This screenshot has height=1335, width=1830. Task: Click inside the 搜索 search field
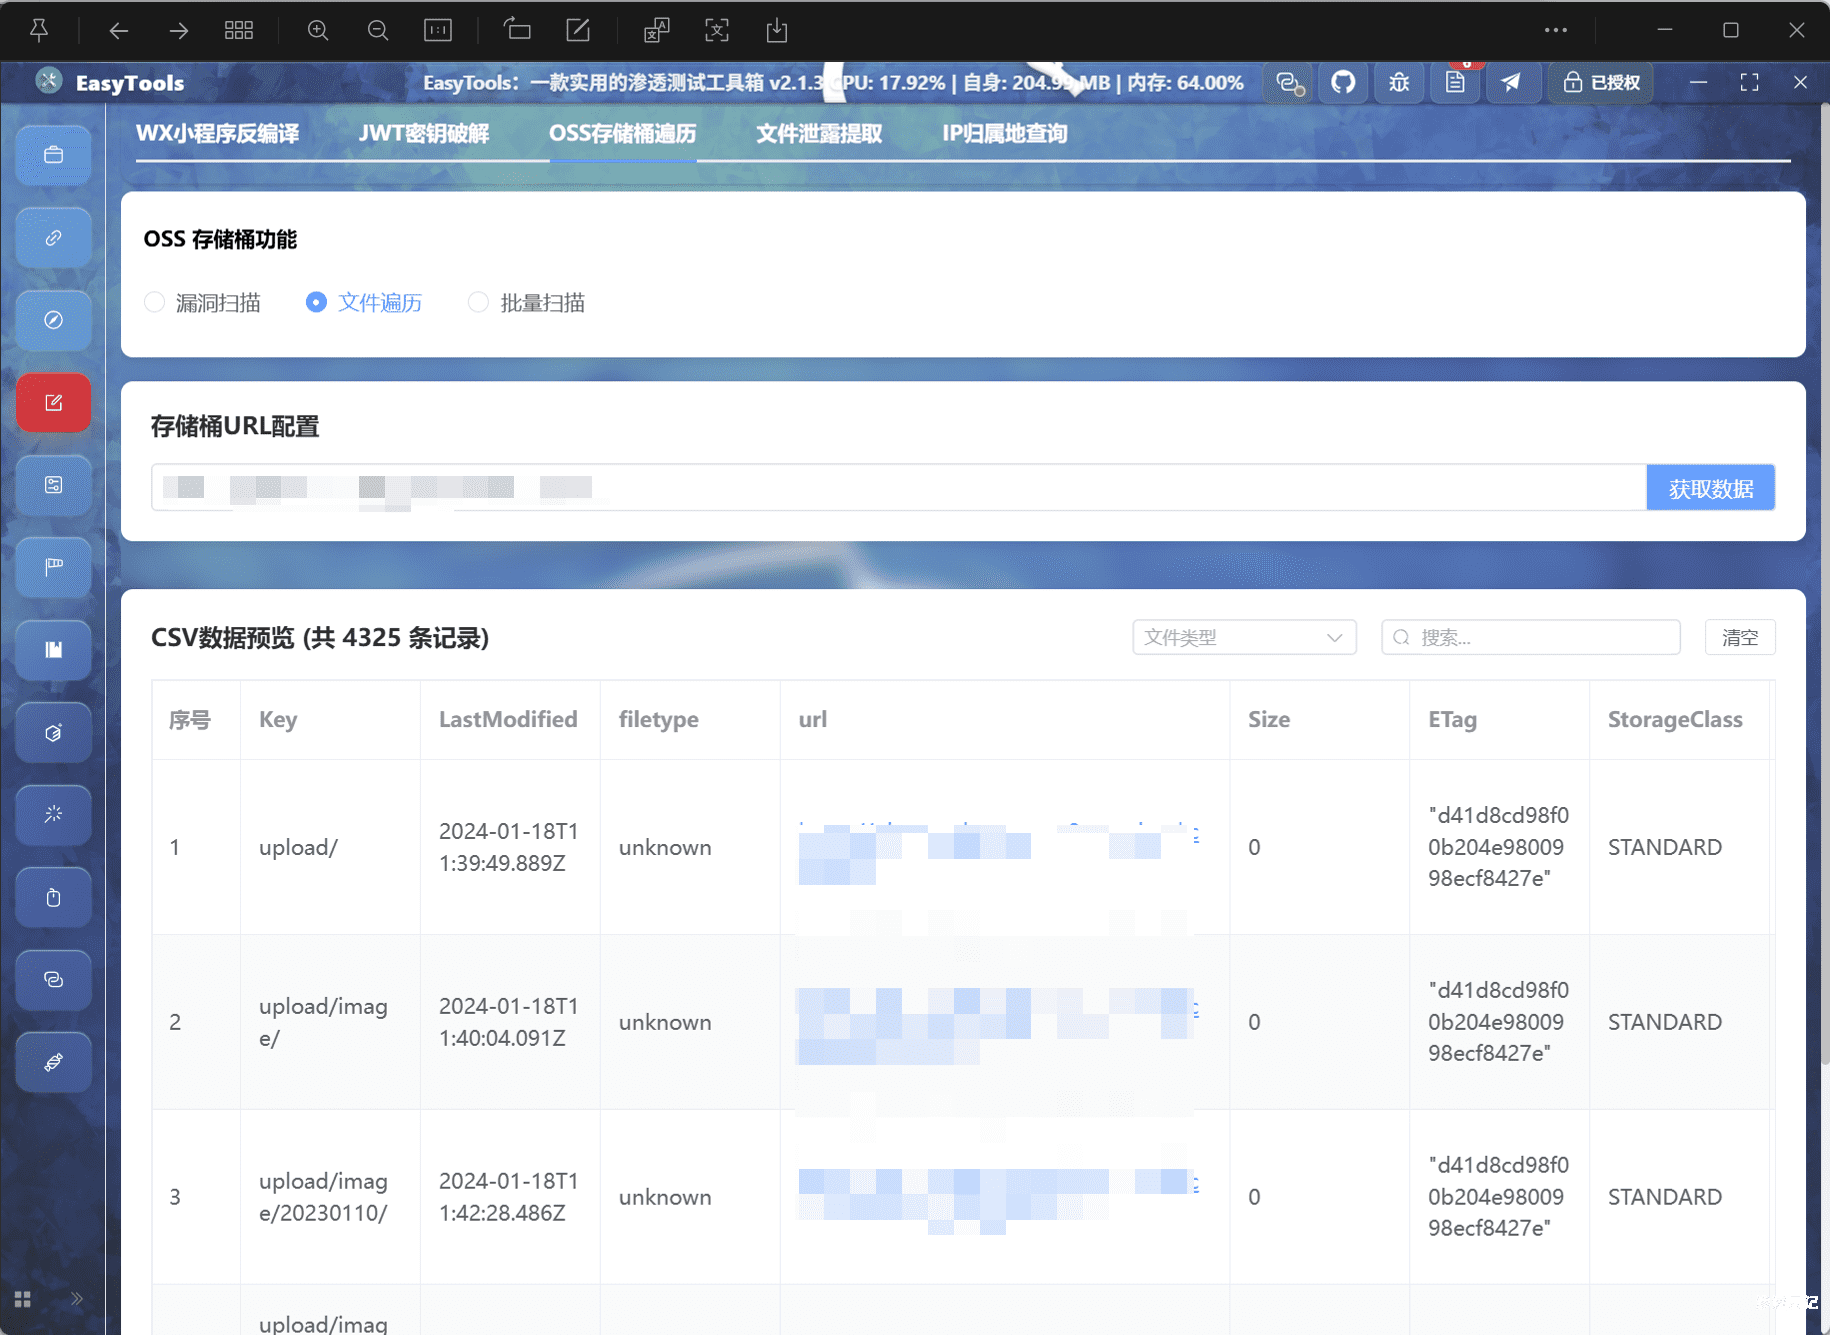1530,637
